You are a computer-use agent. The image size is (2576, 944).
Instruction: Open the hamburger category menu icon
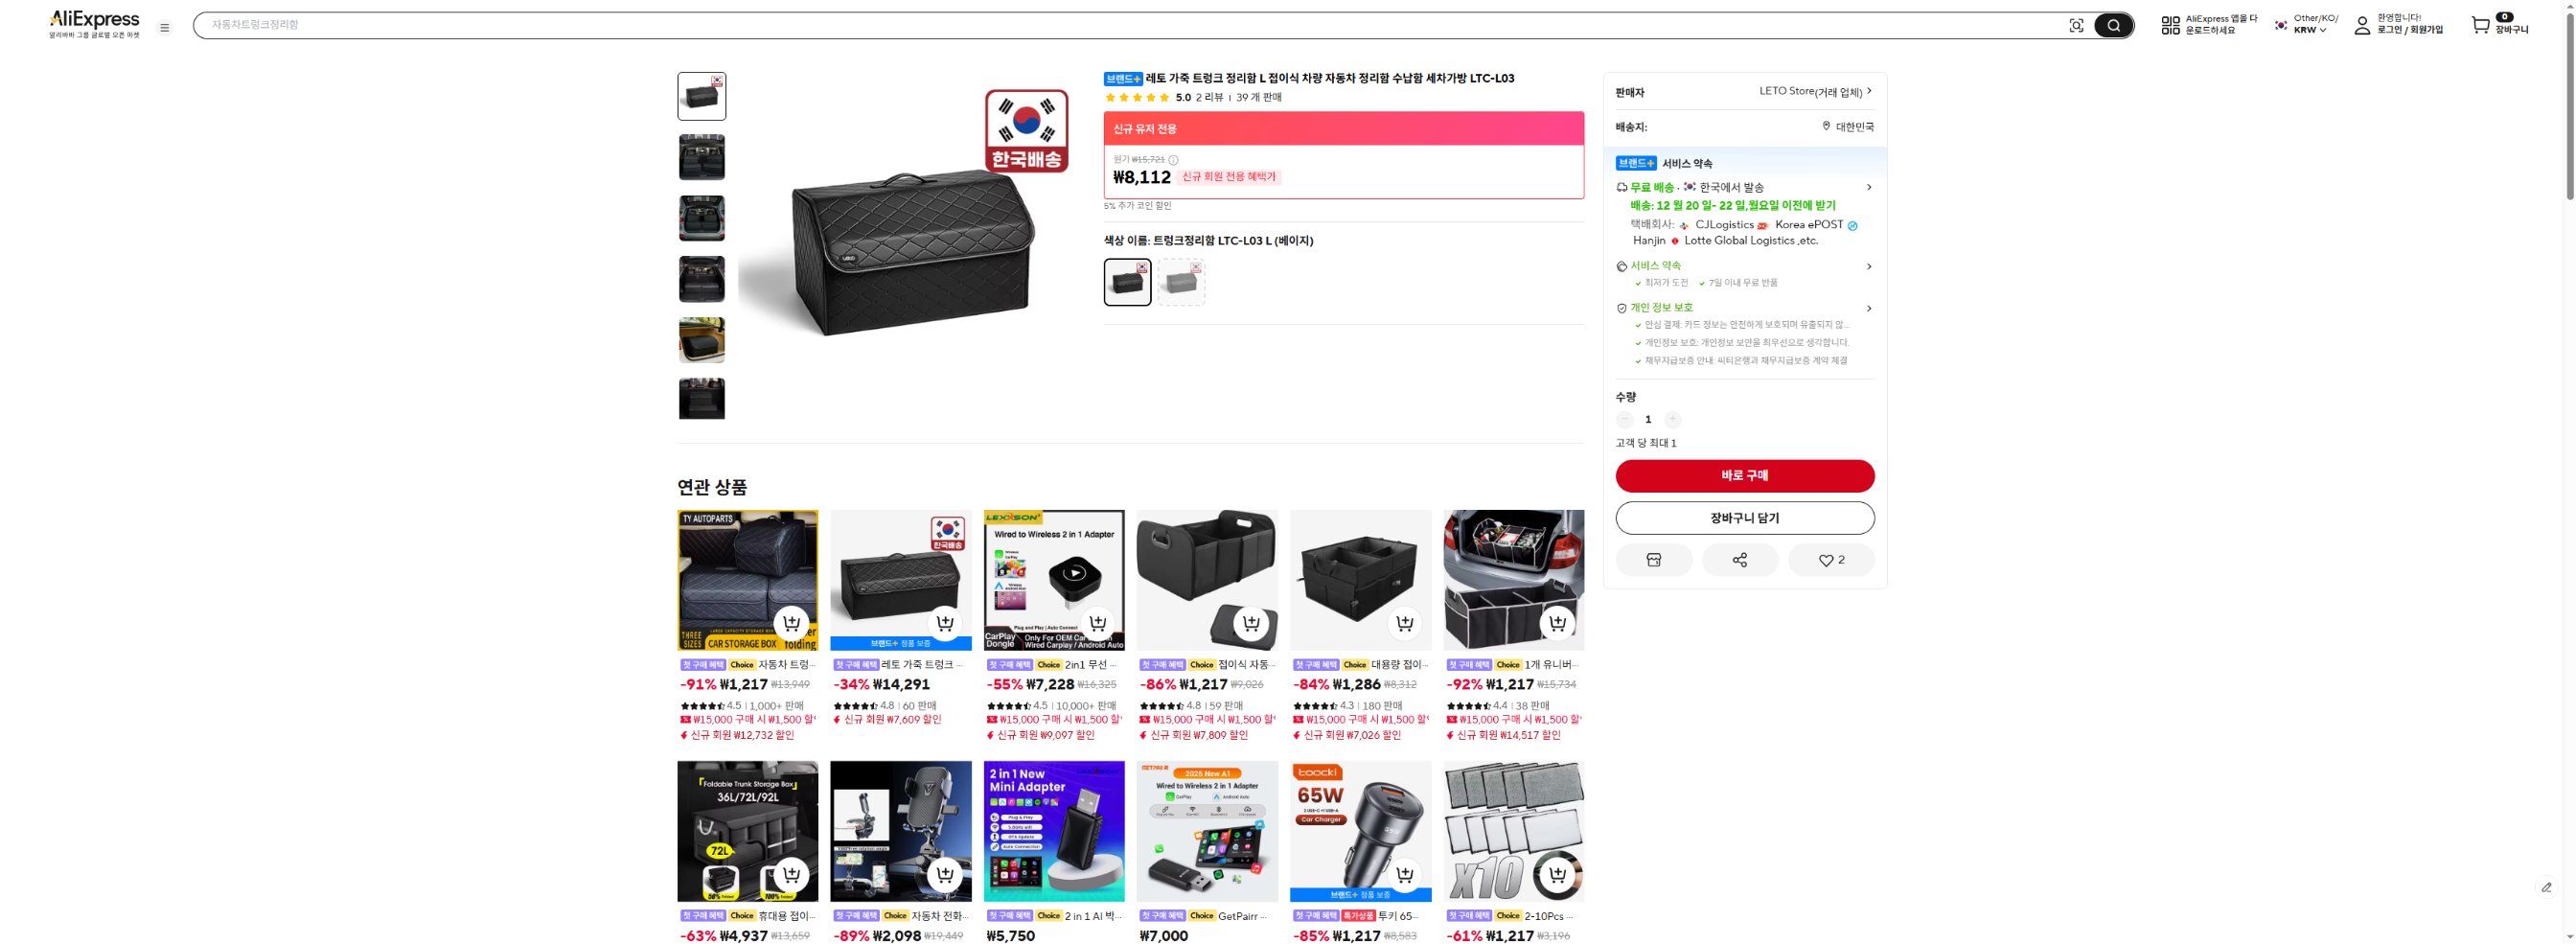[x=165, y=28]
